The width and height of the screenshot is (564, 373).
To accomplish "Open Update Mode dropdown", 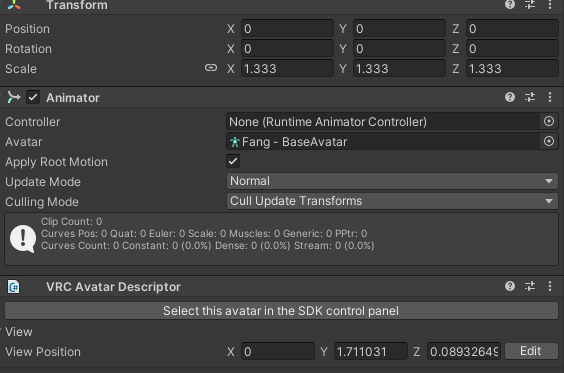I will click(392, 181).
